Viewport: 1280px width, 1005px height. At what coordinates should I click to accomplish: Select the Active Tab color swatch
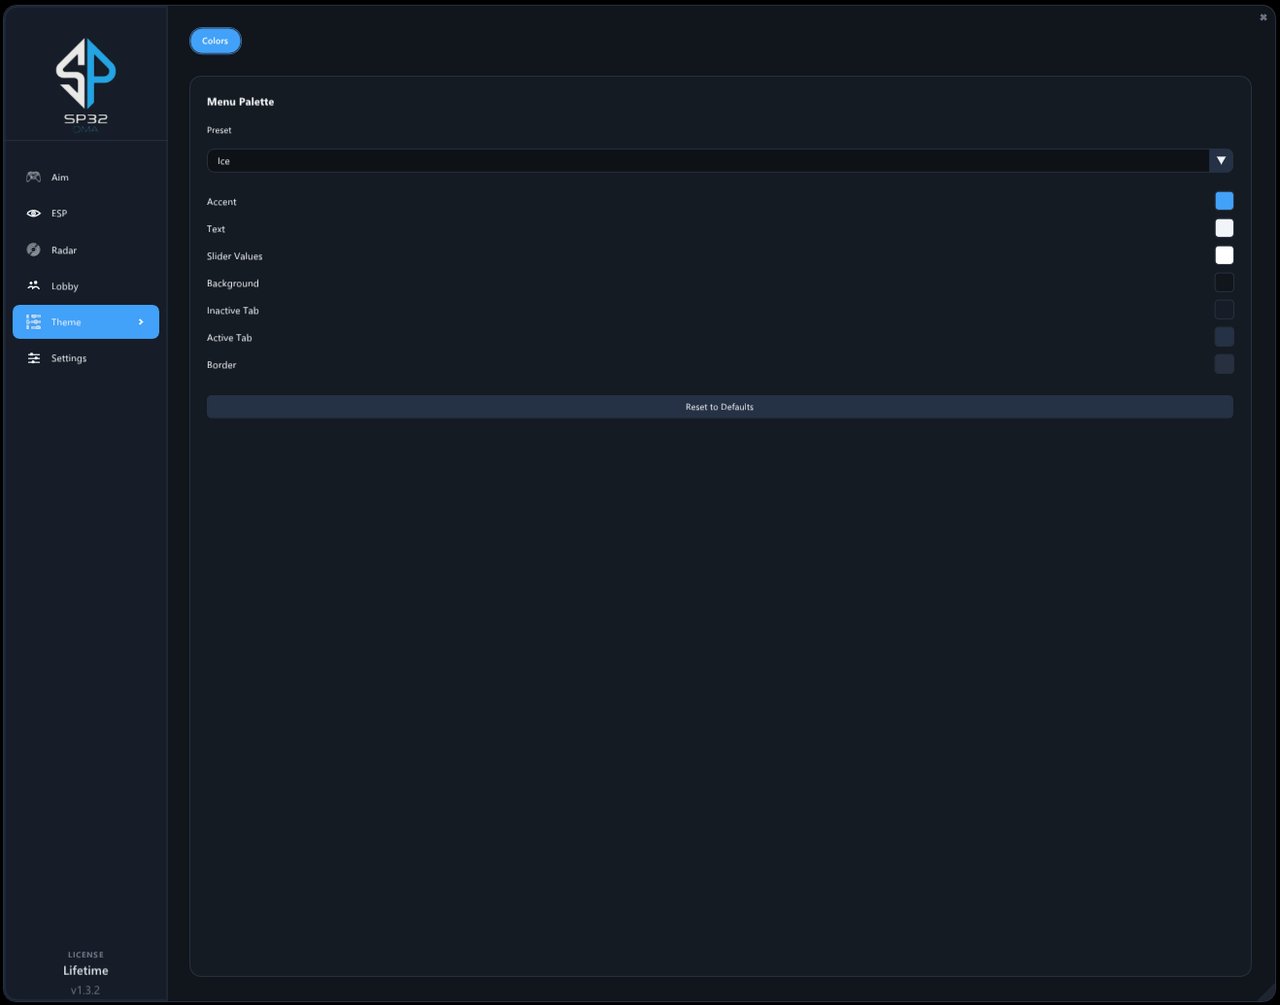tap(1224, 337)
